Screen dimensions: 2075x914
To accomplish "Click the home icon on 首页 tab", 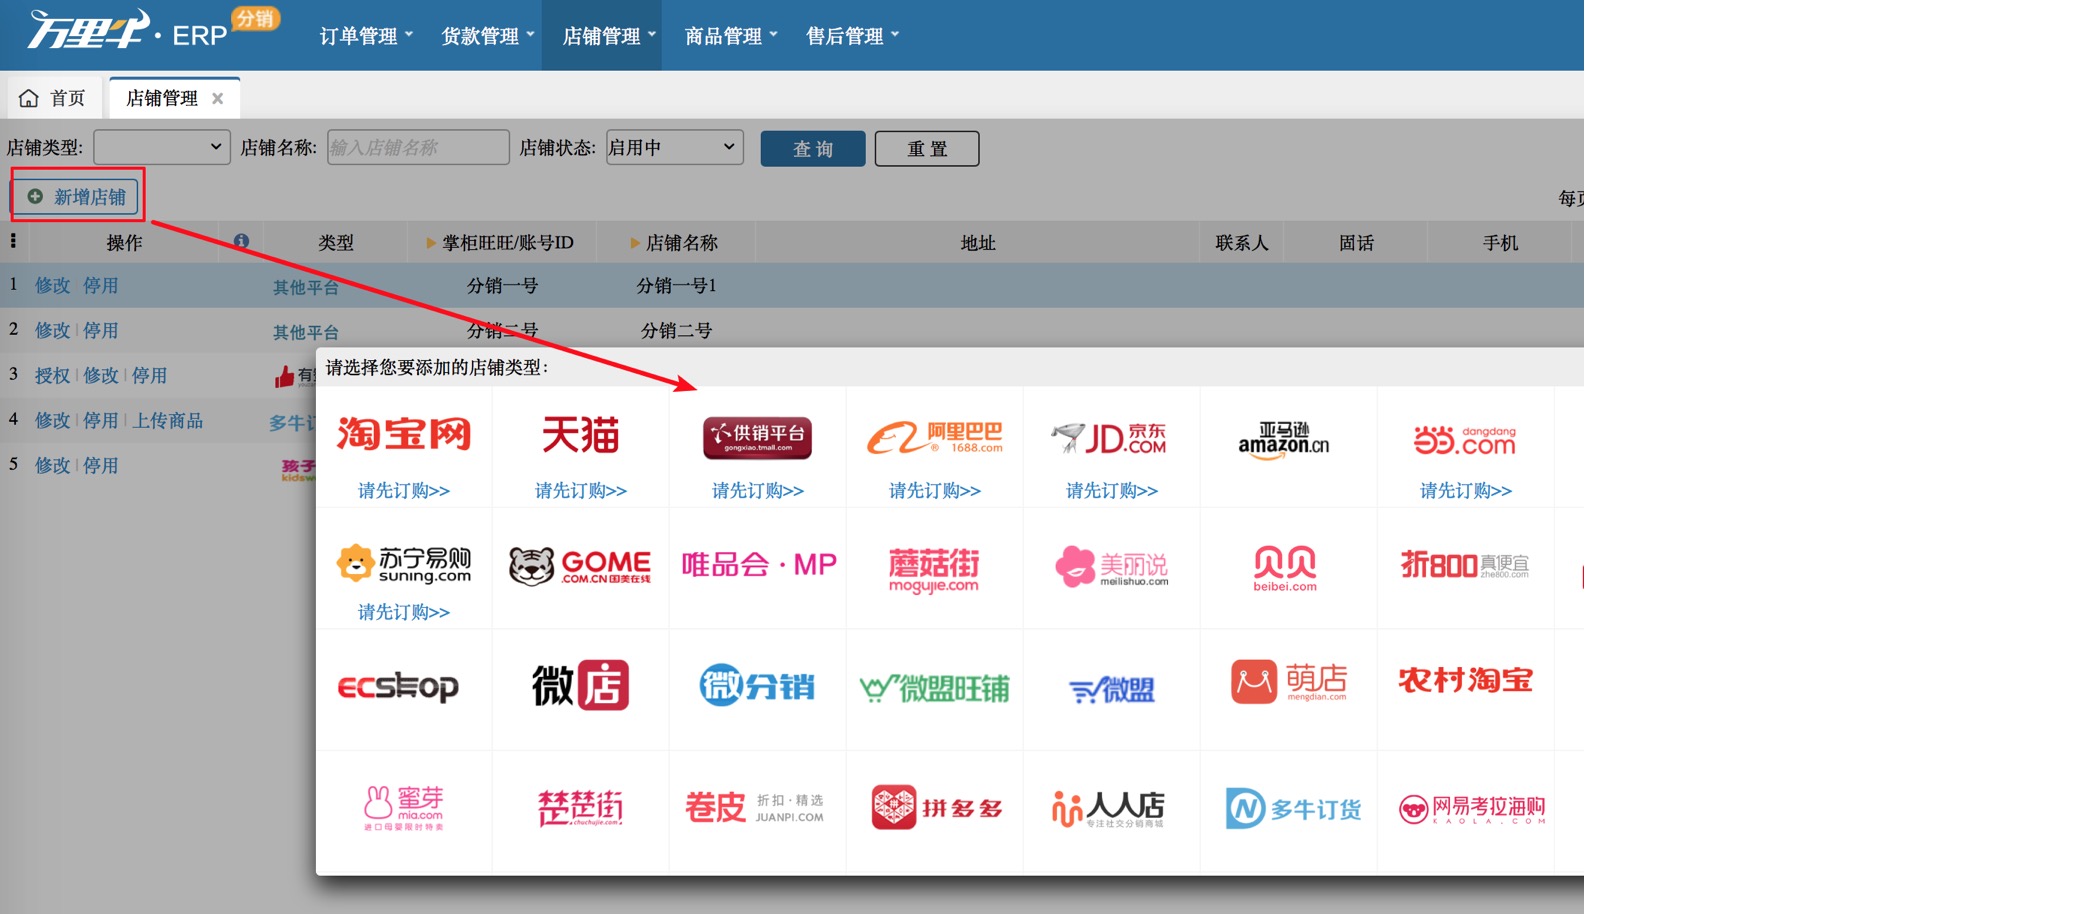I will tap(29, 98).
